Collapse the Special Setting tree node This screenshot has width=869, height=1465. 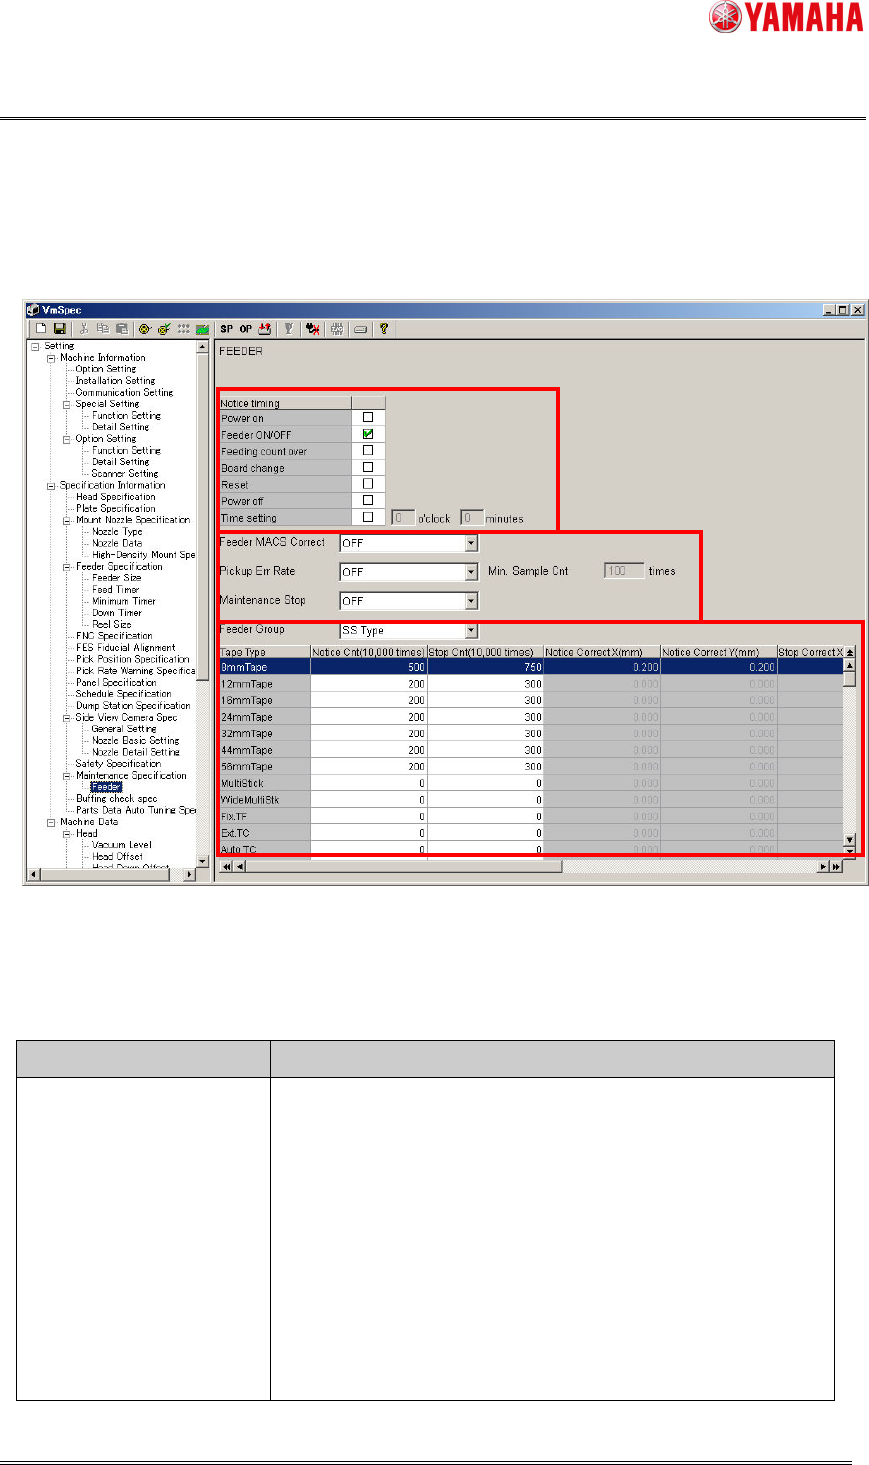point(67,404)
